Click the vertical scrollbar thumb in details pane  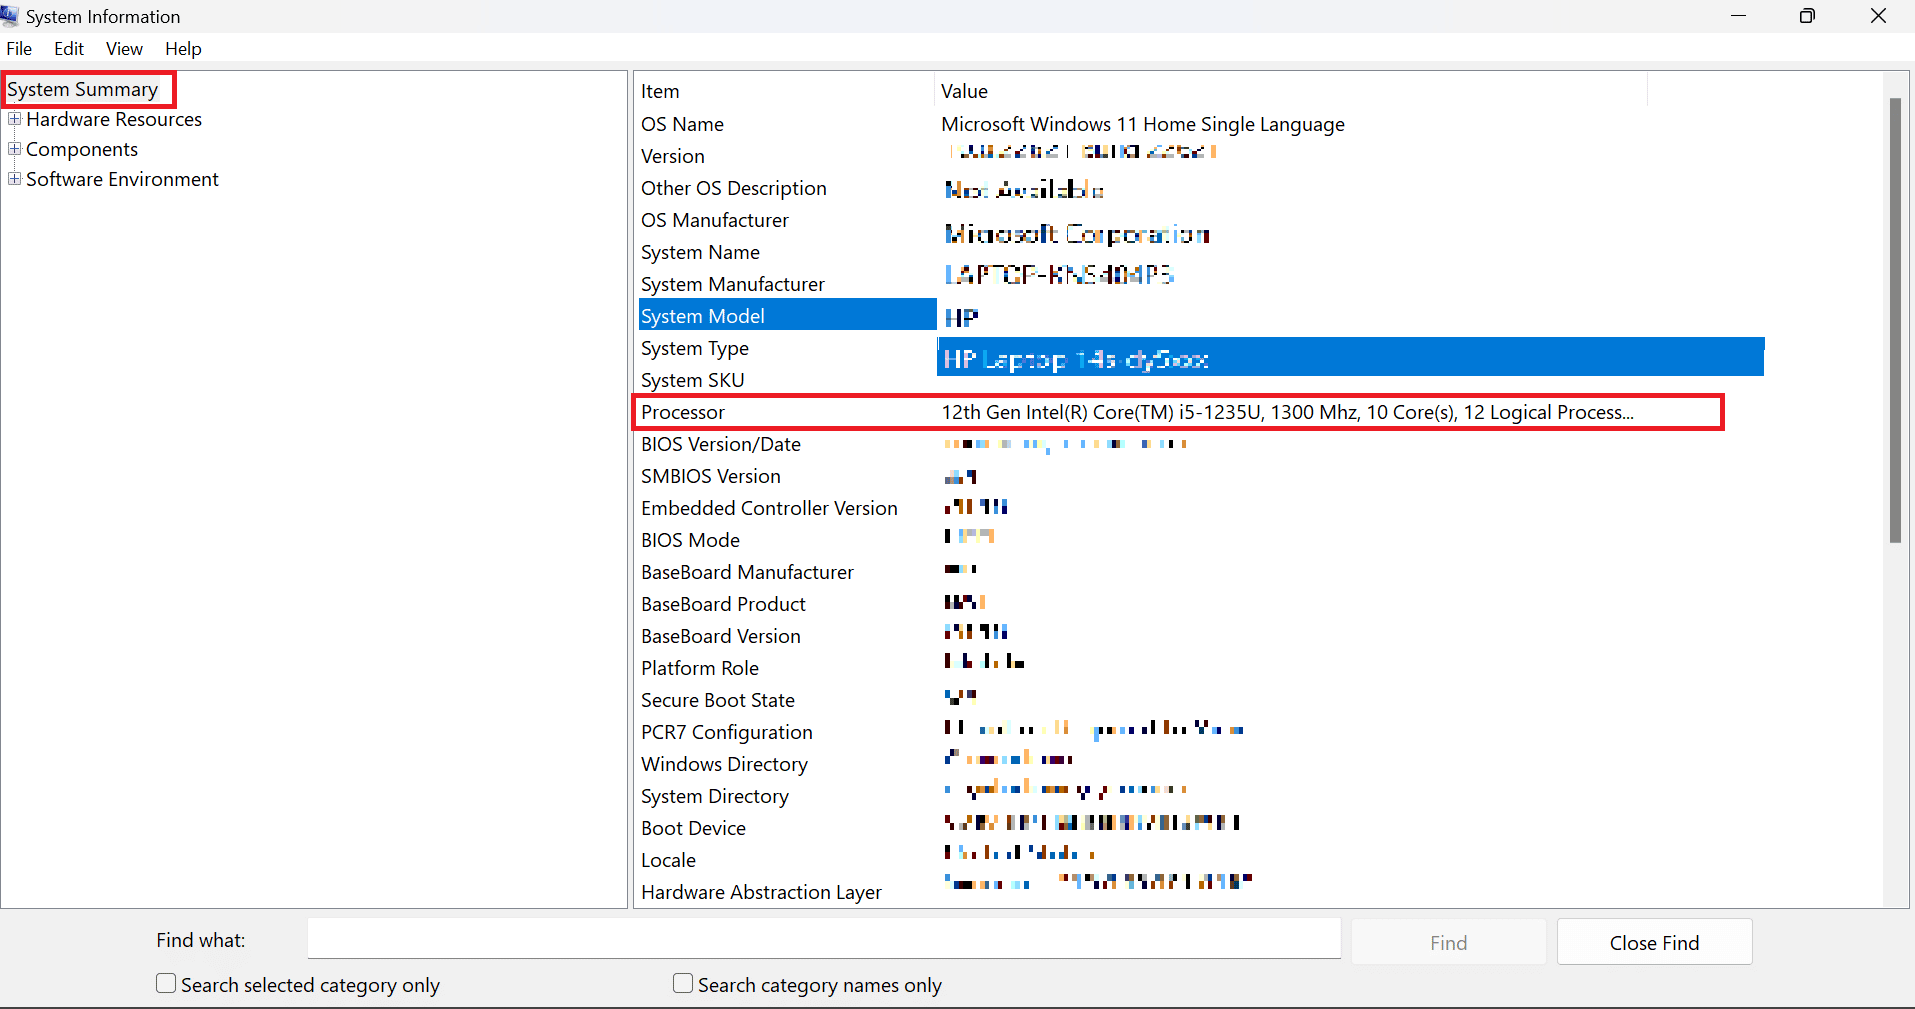click(x=1894, y=320)
